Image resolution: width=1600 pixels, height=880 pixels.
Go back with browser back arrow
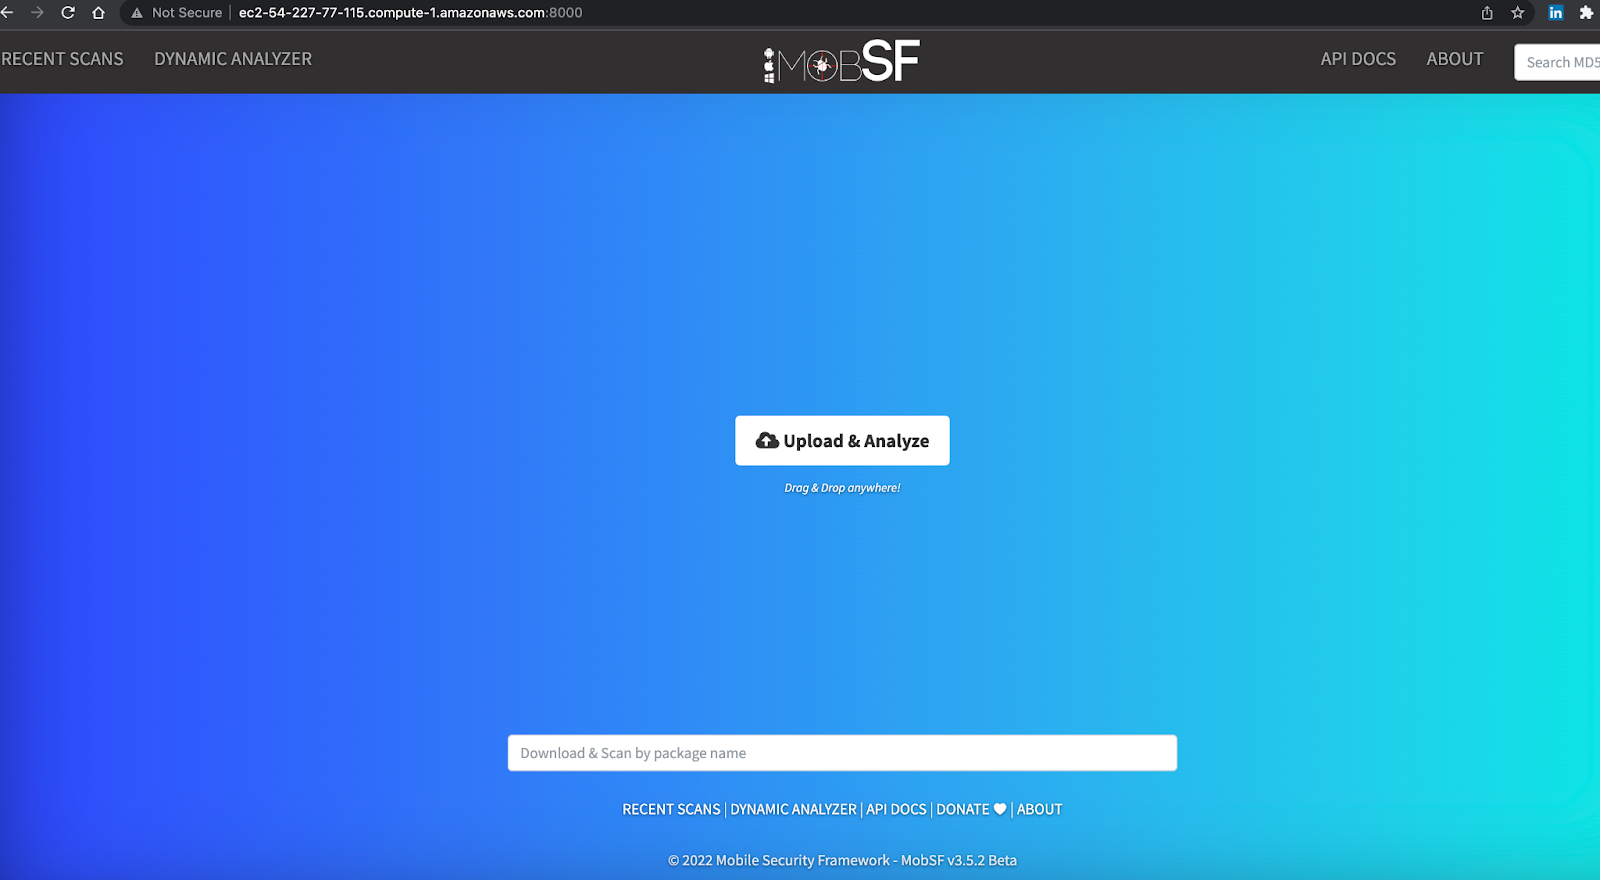coord(6,13)
